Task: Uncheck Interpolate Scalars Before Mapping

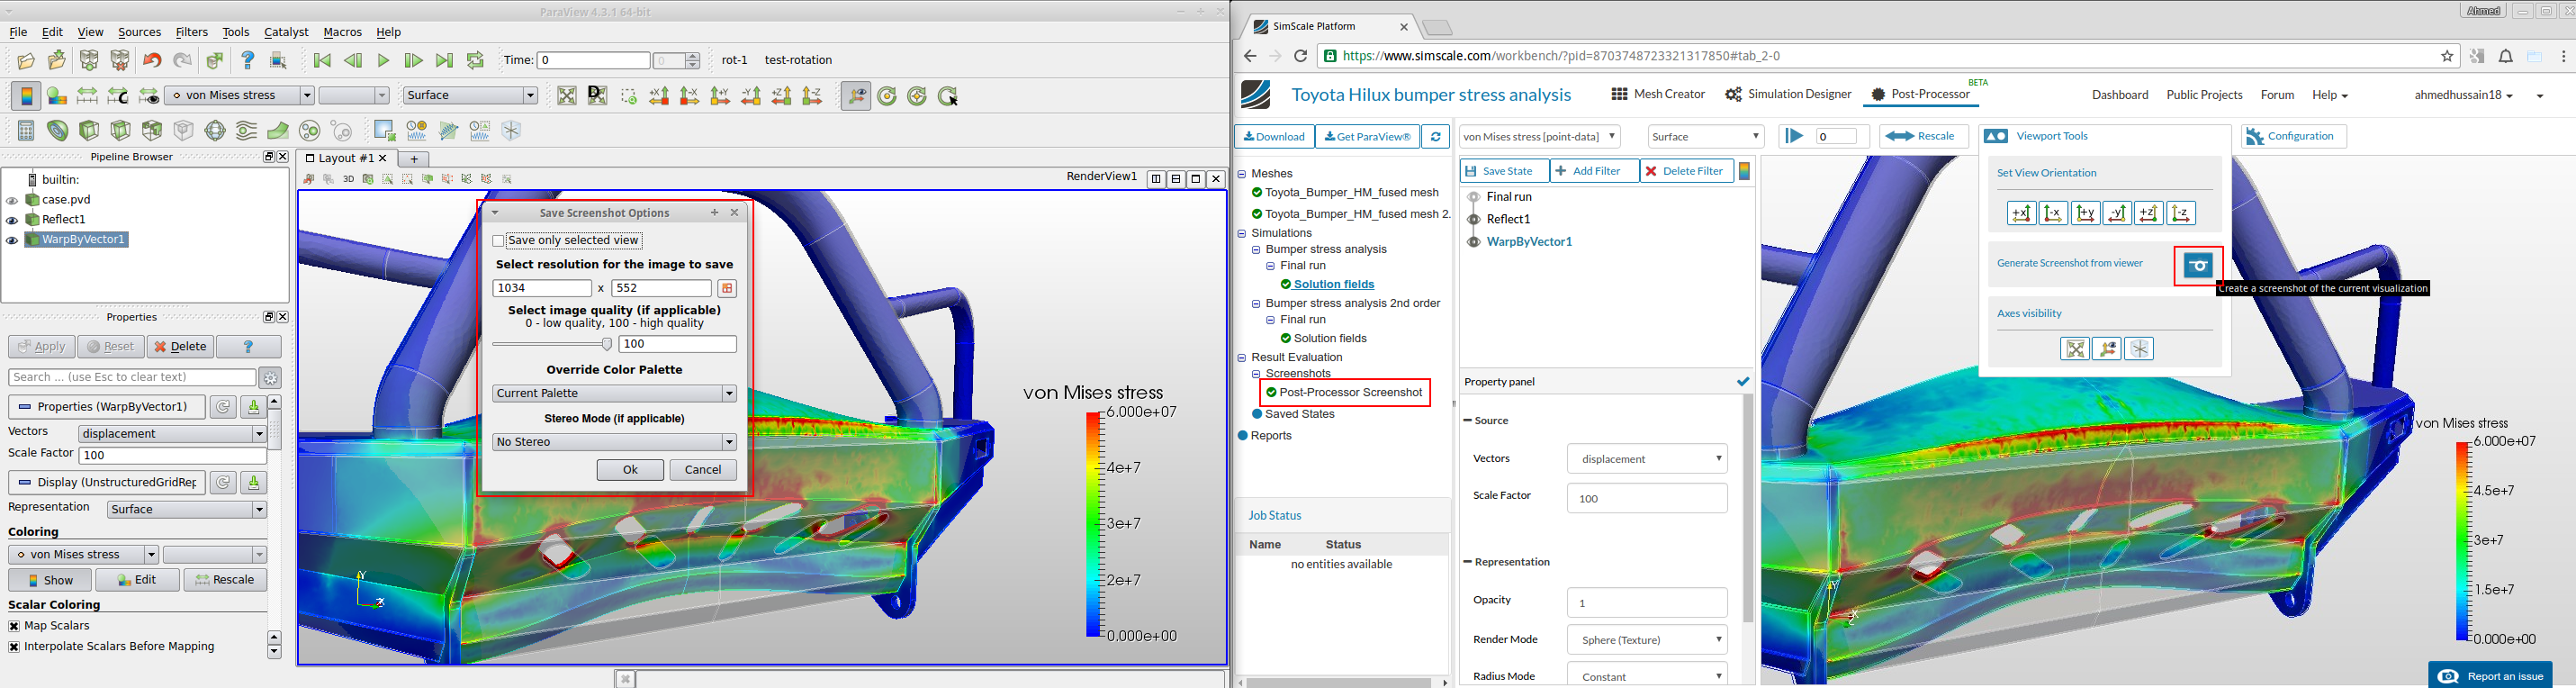Action: pyautogui.click(x=14, y=647)
